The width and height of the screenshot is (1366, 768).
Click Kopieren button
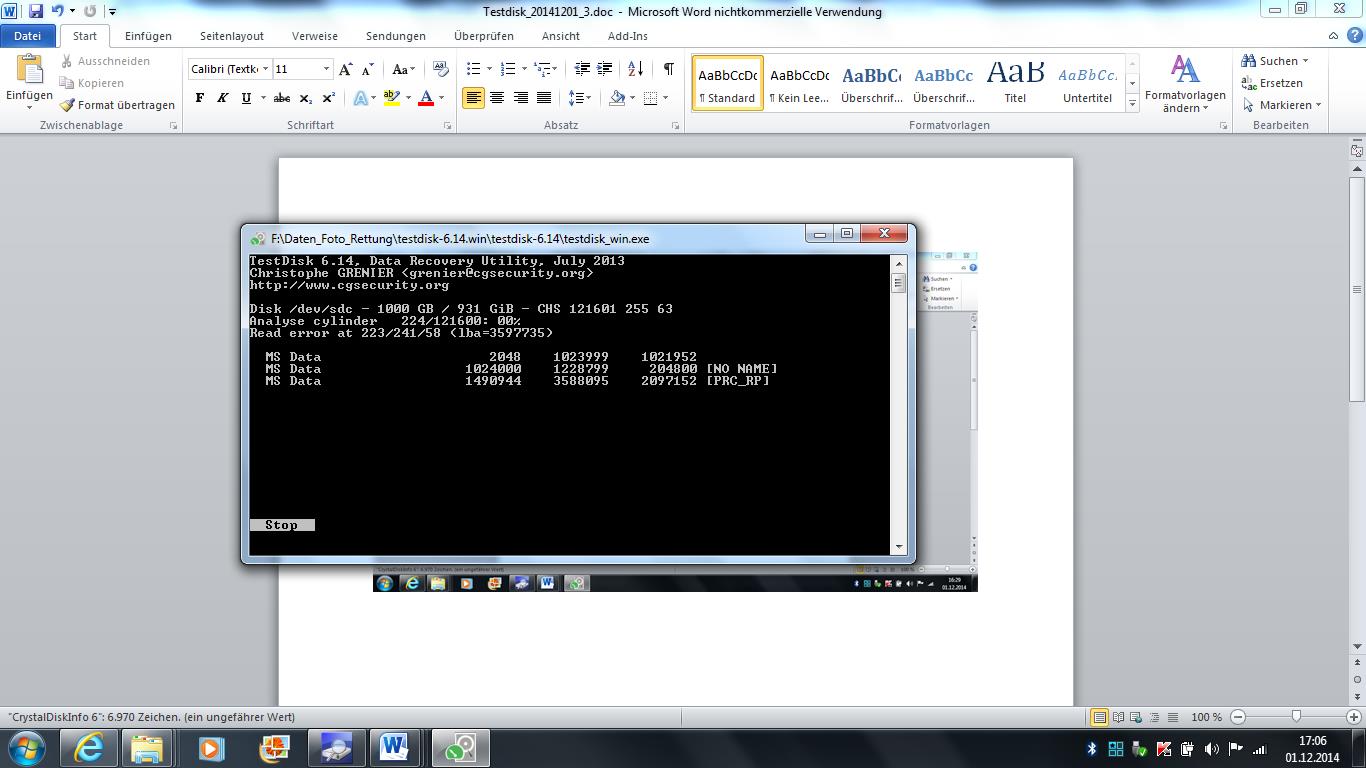(92, 83)
